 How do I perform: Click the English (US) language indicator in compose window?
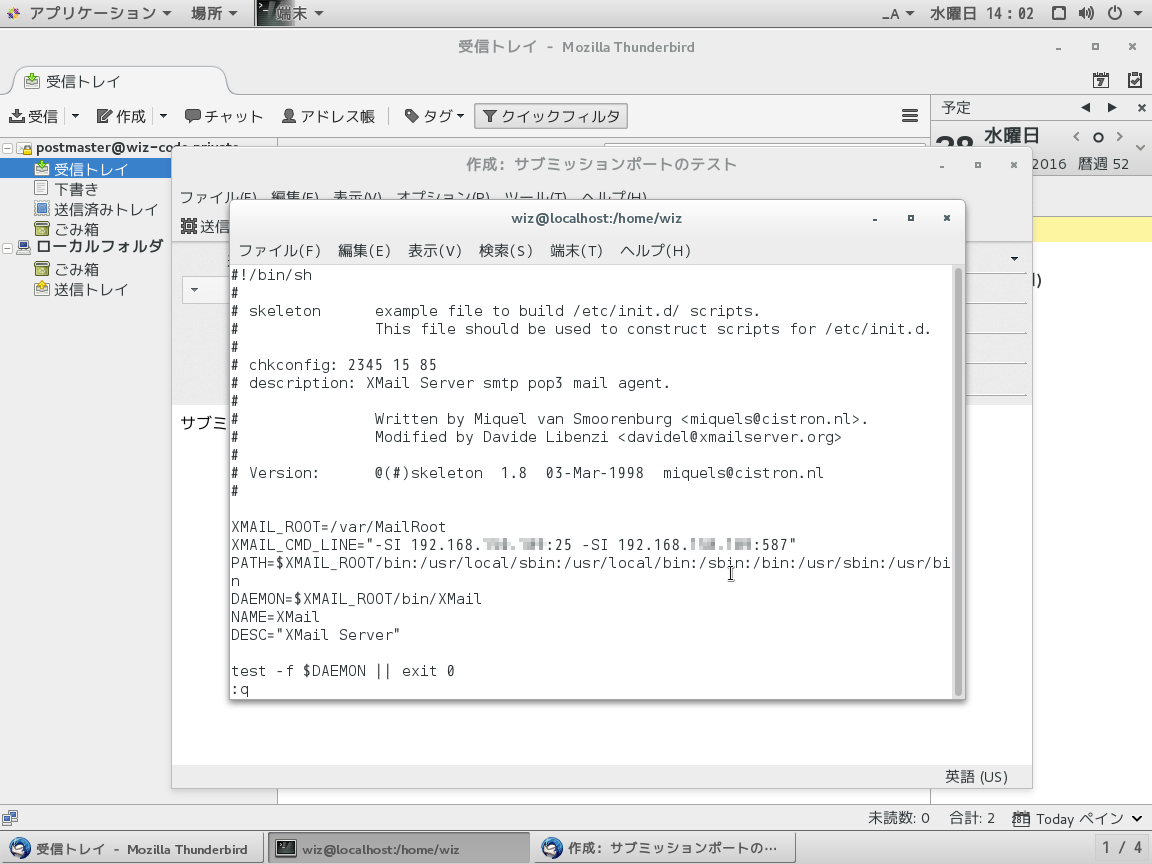tap(976, 777)
